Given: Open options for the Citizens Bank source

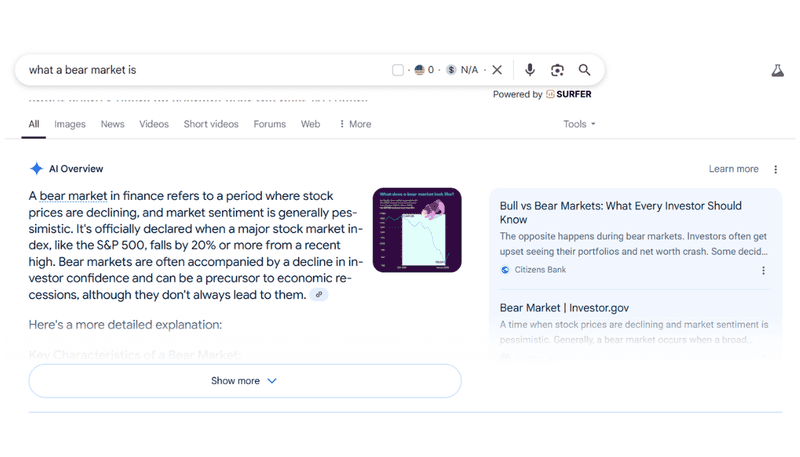Looking at the screenshot, I should coord(763,270).
